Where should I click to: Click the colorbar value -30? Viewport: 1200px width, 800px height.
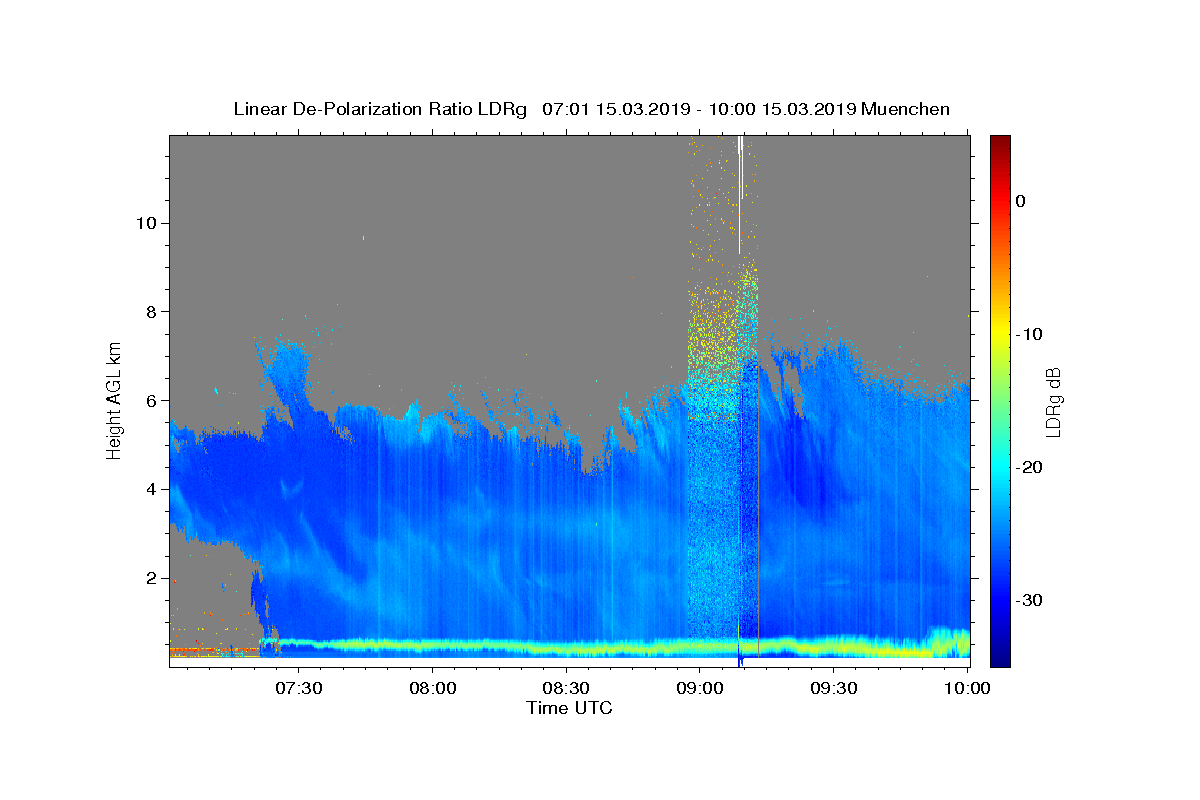tap(1029, 600)
